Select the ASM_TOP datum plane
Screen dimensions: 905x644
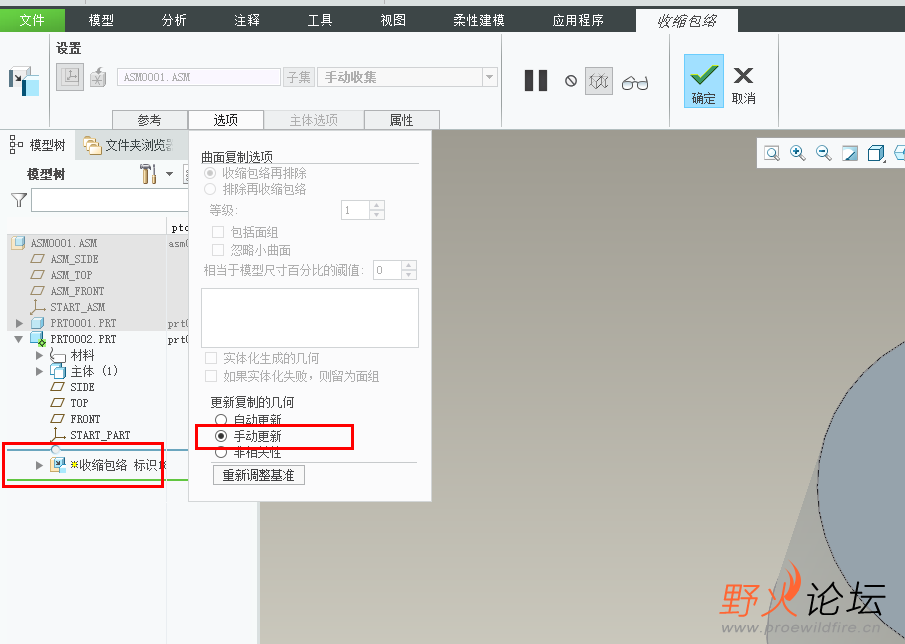pos(71,275)
